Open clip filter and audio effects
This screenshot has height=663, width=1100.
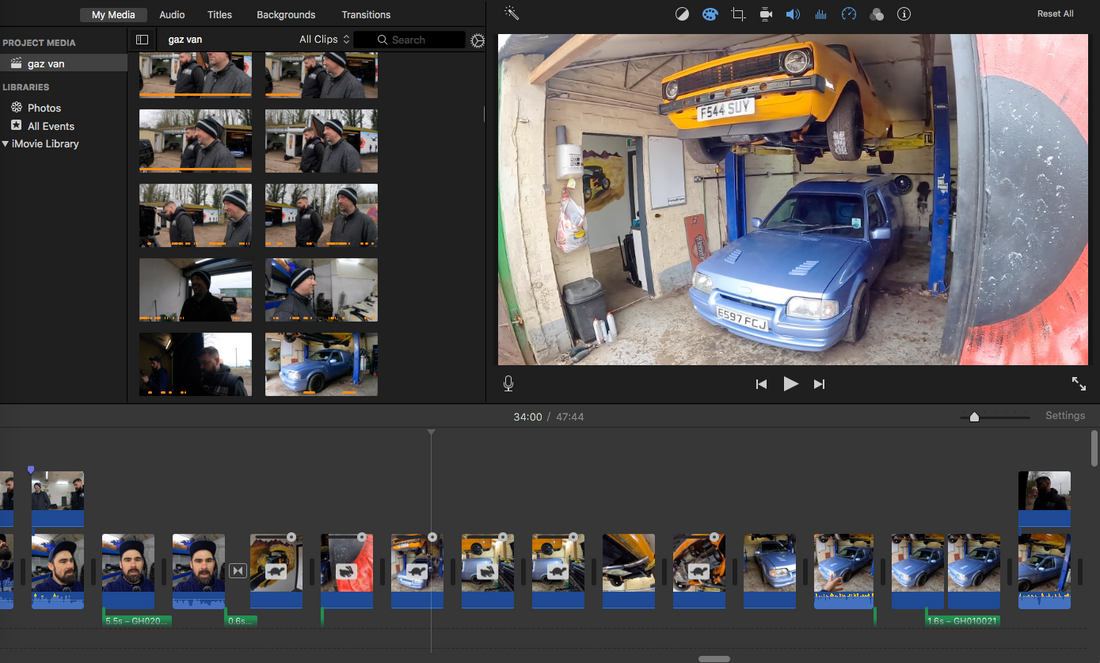click(x=876, y=14)
